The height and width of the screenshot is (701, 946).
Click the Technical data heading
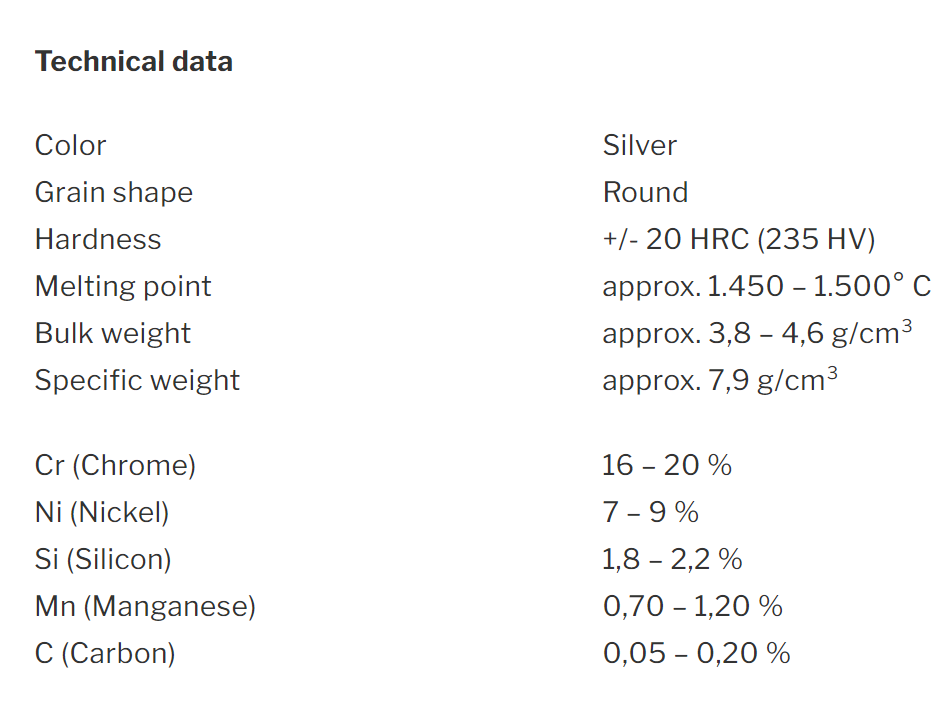click(133, 62)
